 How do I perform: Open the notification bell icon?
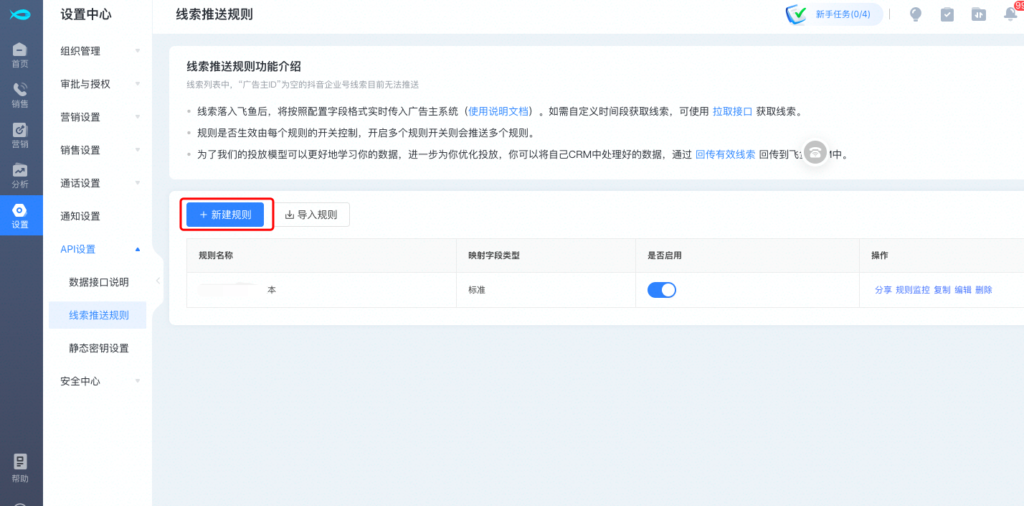pyautogui.click(x=1010, y=14)
